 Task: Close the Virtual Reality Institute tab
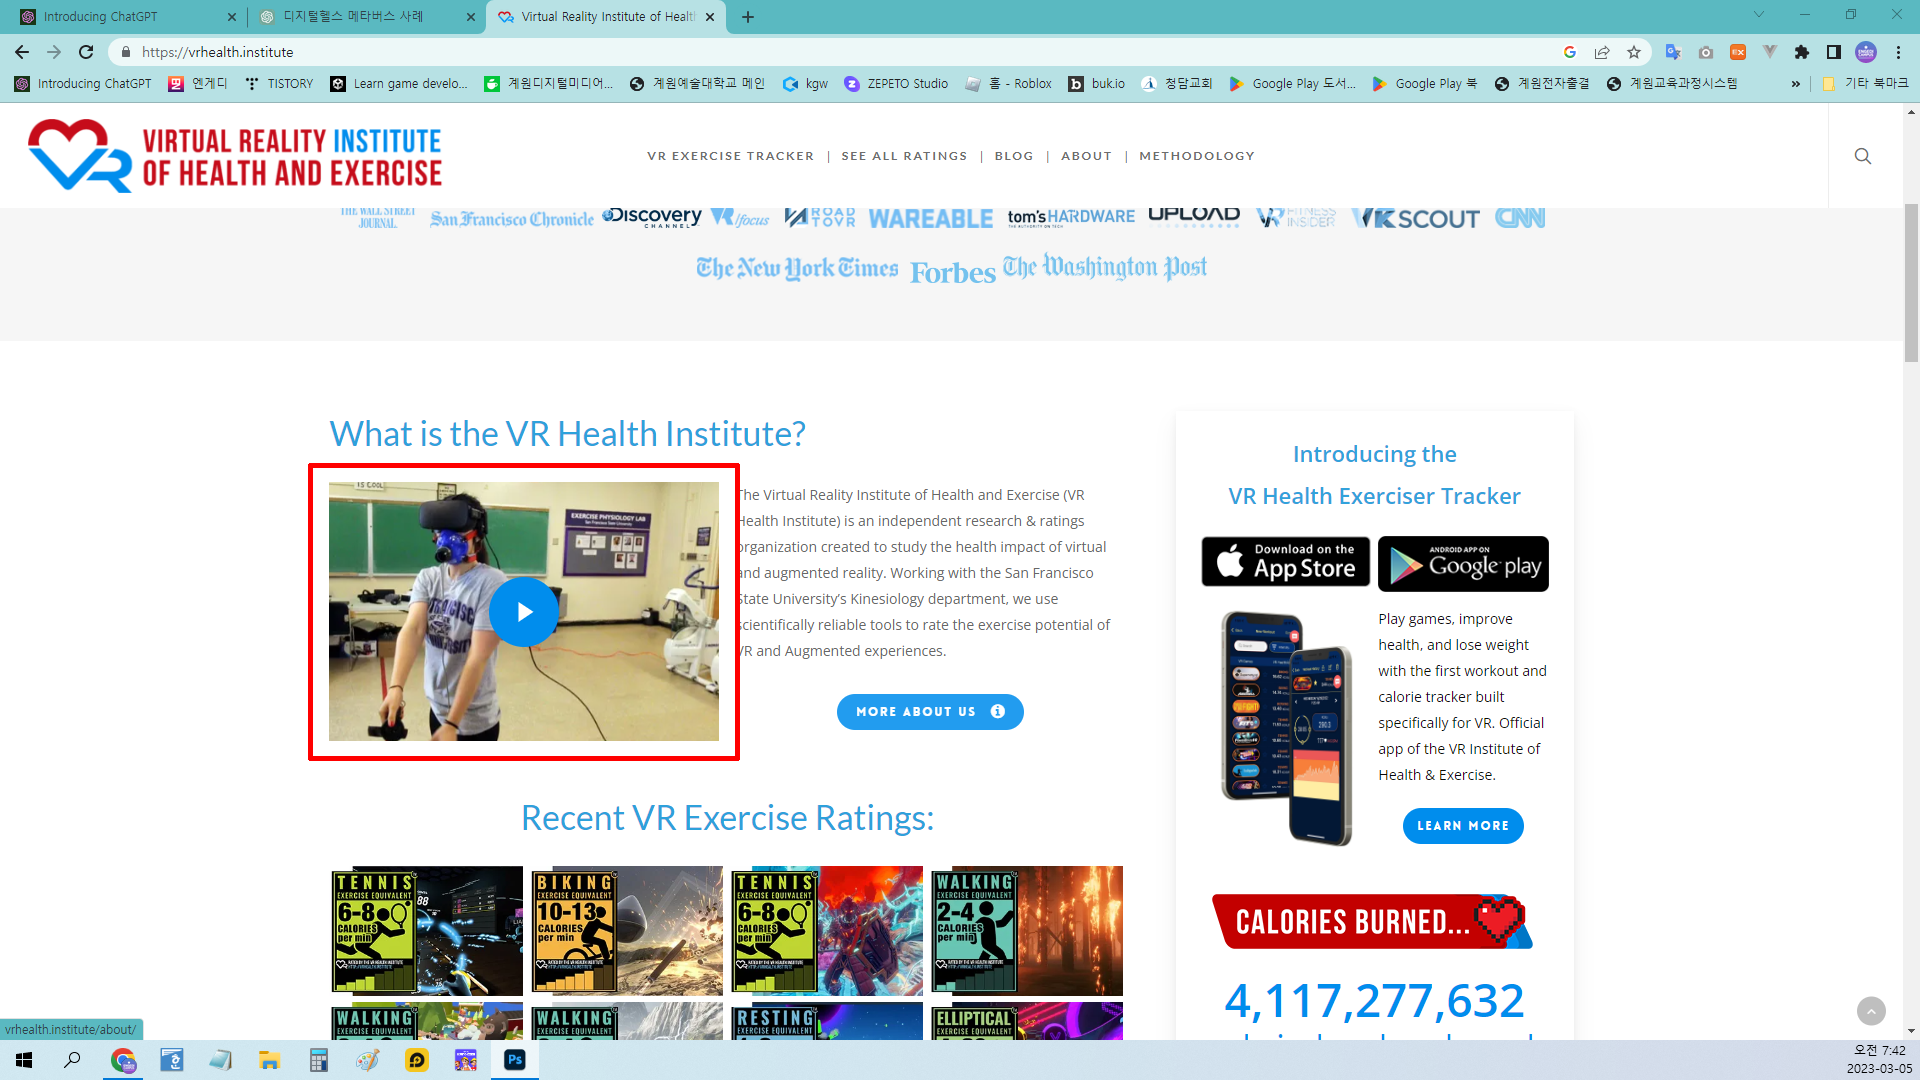click(710, 17)
